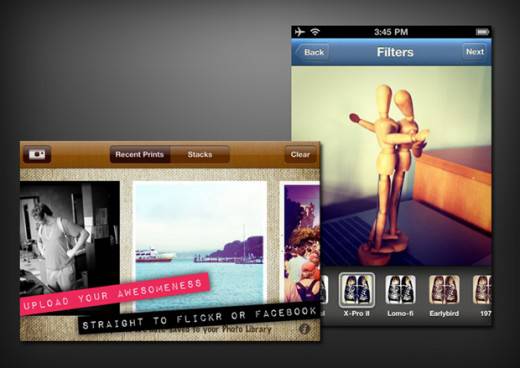
Task: Go Back from the Filters screen
Action: coord(312,52)
